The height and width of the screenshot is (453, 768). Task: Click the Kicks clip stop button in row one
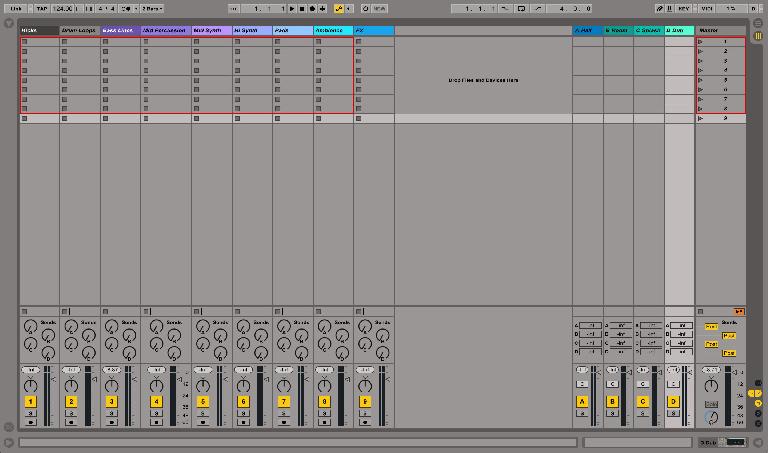click(24, 42)
